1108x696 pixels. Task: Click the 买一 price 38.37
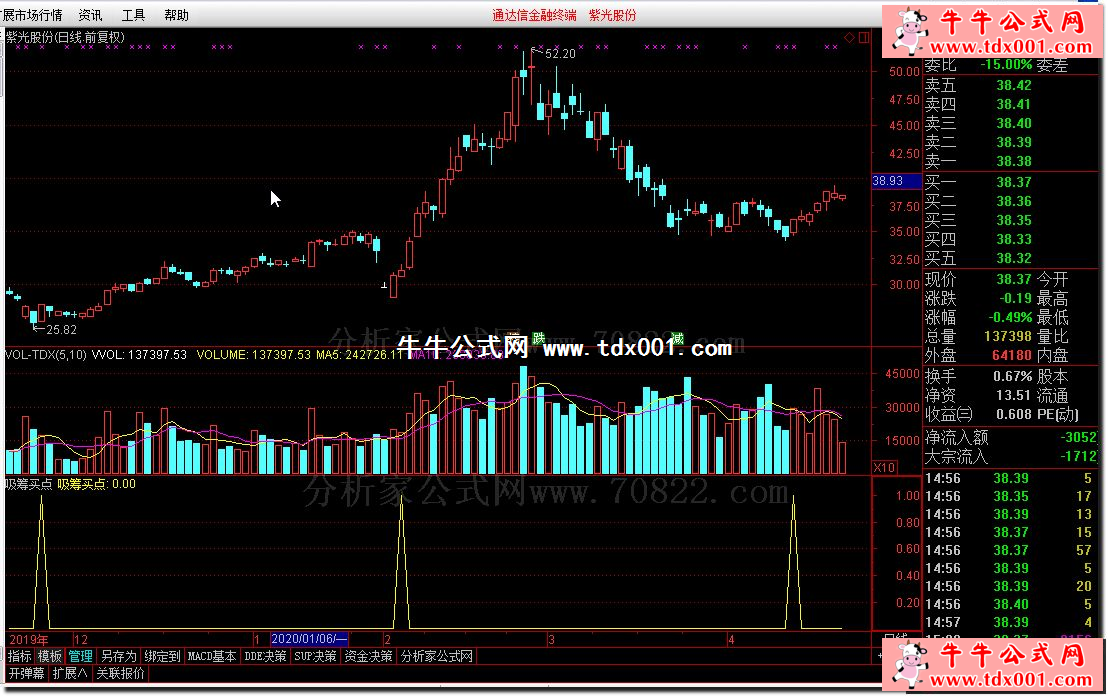pos(1014,182)
